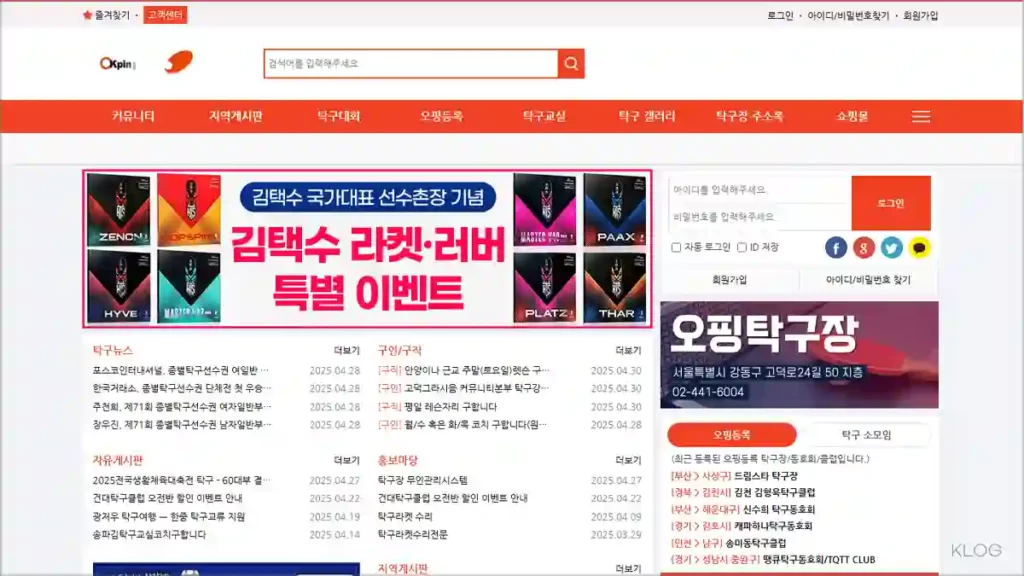Switch to the 탁구 소모임 tab
The height and width of the screenshot is (576, 1024).
pyautogui.click(x=867, y=435)
